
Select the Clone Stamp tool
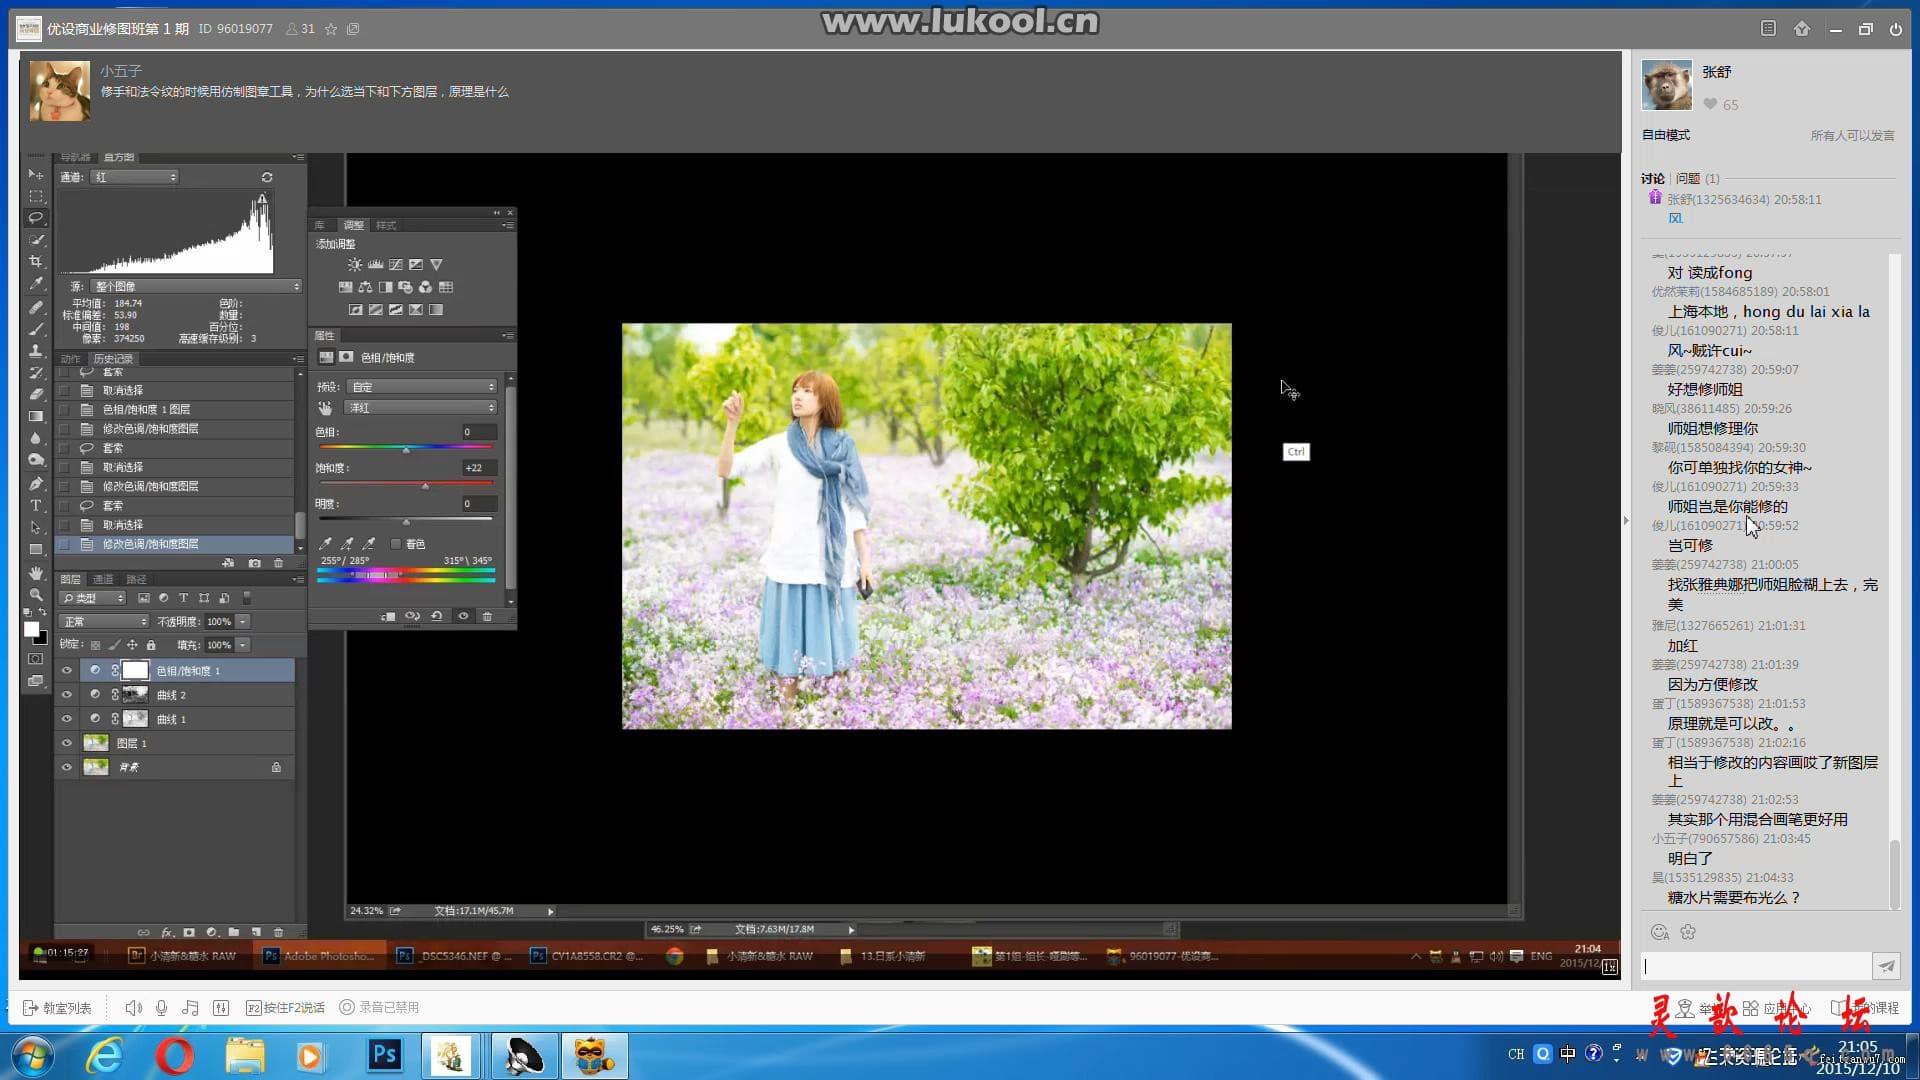[x=36, y=351]
